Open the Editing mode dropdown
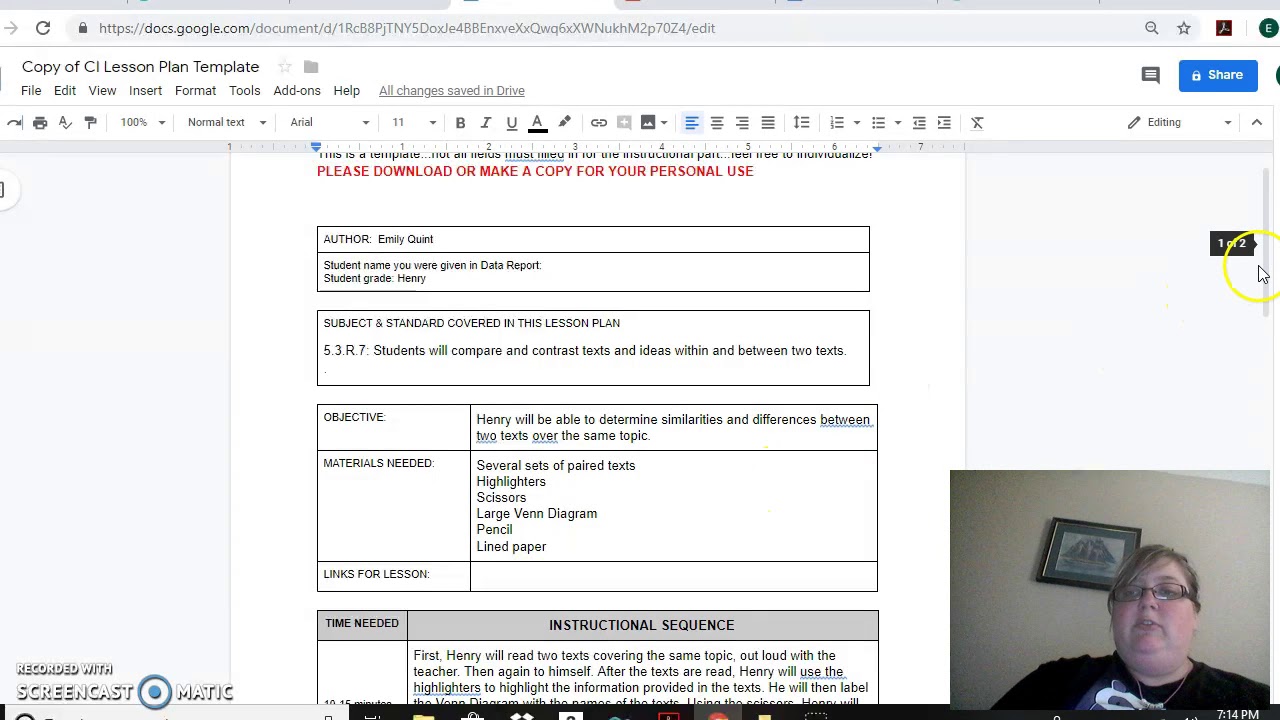1280x720 pixels. (1178, 122)
